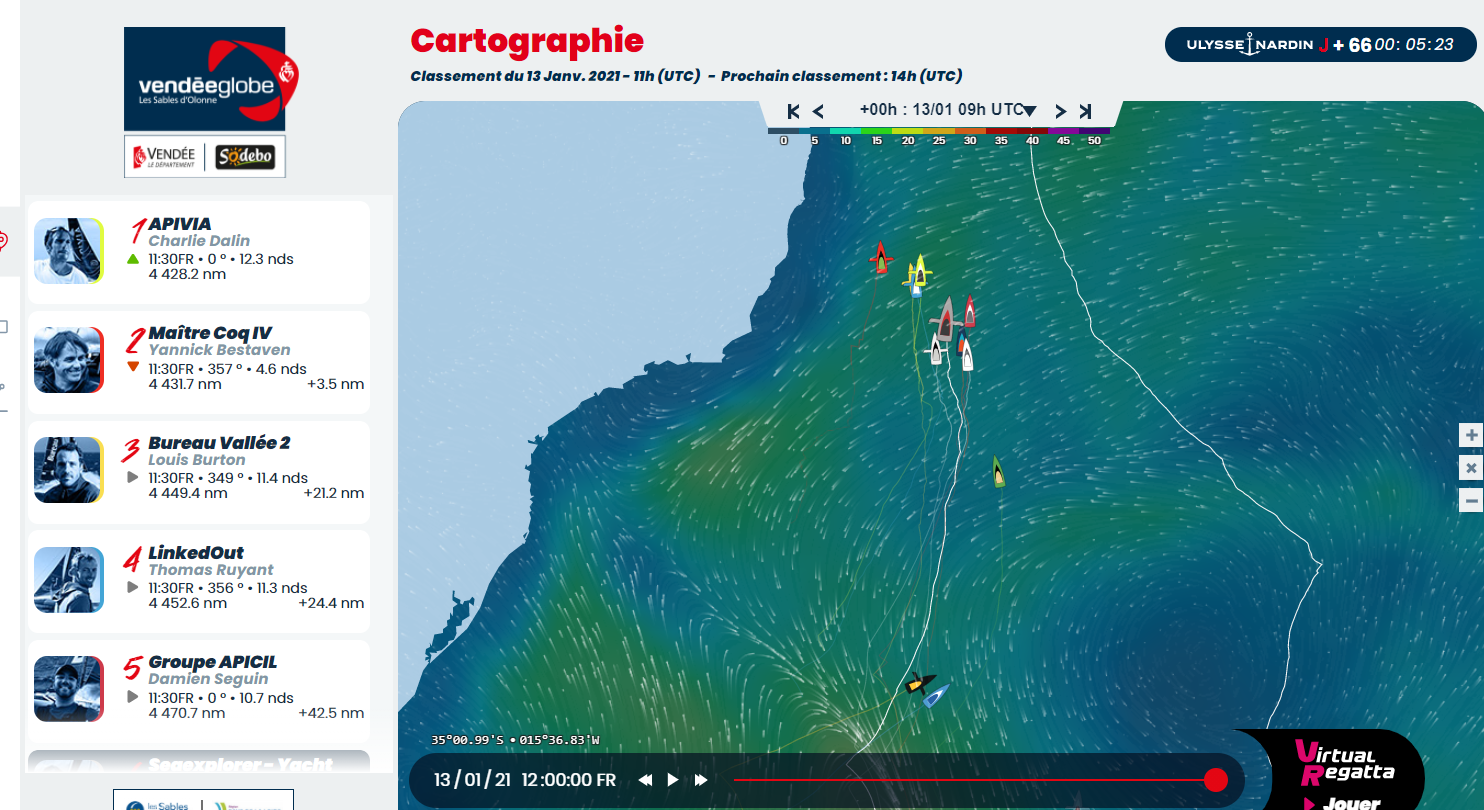Select the large grey boat on the map
Image resolution: width=1484 pixels, height=810 pixels.
(x=944, y=319)
